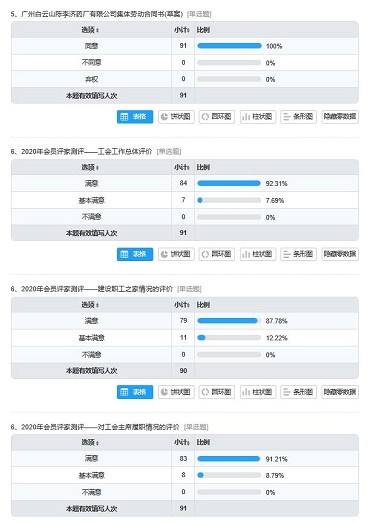Select pie chart (饼状图) button for the 建设职工之家 question
The image size is (372, 522).
[176, 392]
